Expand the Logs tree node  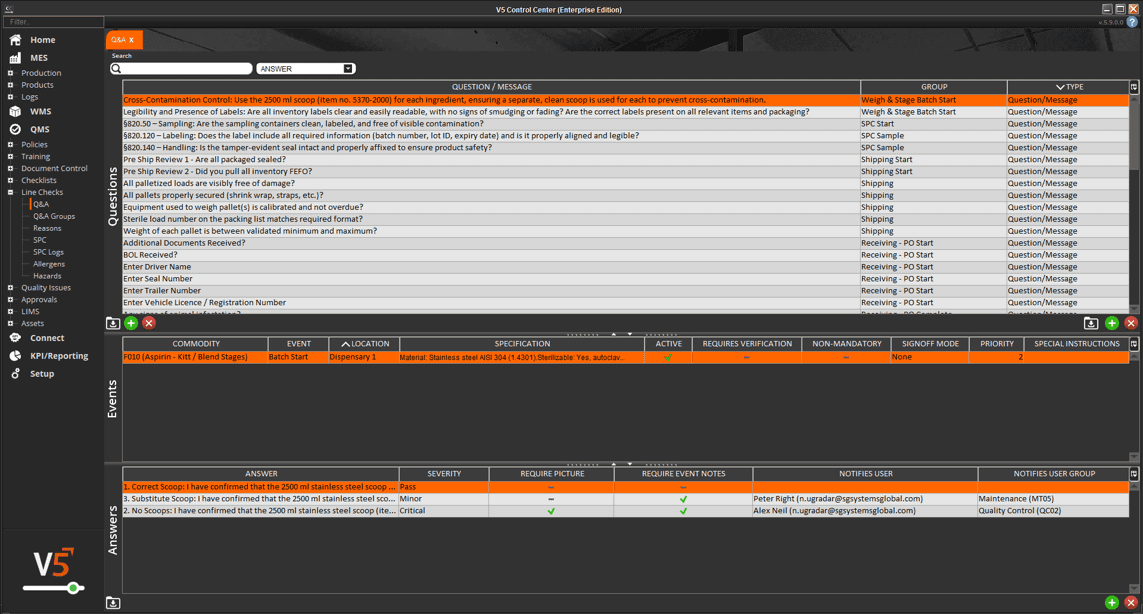10,96
